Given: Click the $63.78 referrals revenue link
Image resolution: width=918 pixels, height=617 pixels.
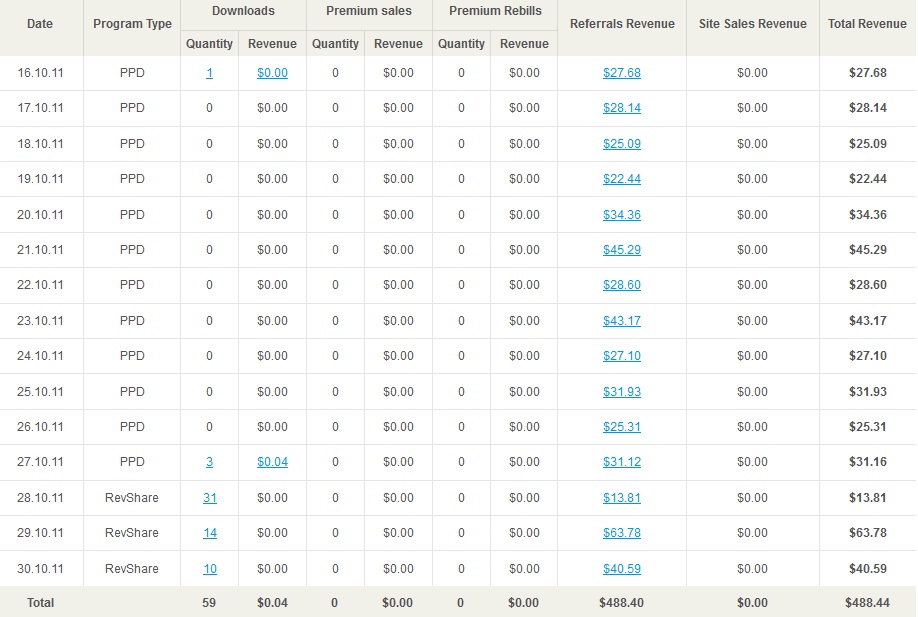Looking at the screenshot, I should [x=622, y=533].
